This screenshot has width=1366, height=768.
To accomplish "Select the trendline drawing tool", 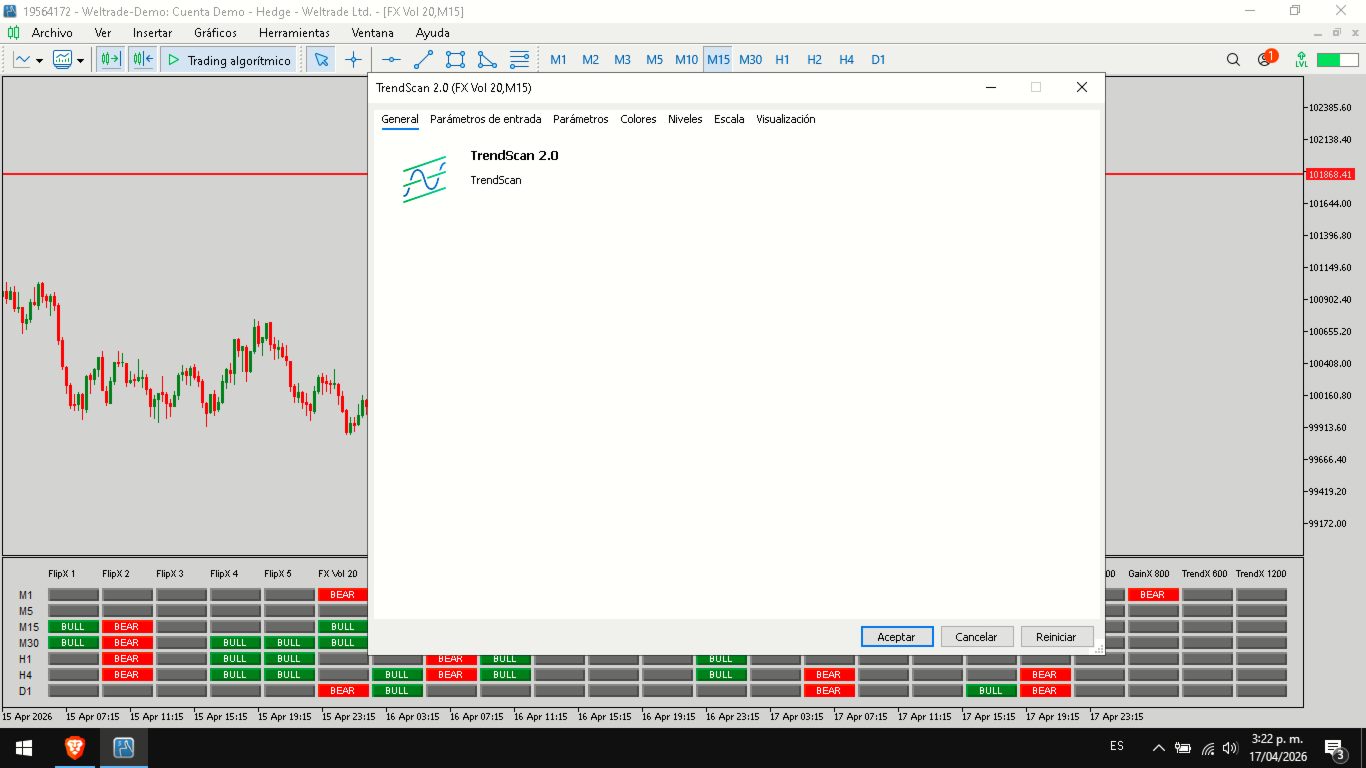I will click(x=423, y=60).
